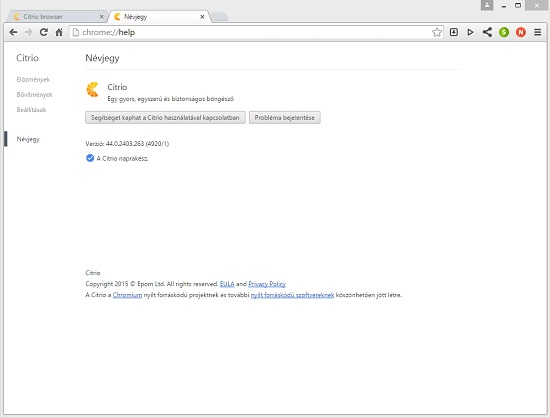Click the user profile icon in title bar
Image resolution: width=550 pixels, height=418 pixels.
[x=487, y=5]
